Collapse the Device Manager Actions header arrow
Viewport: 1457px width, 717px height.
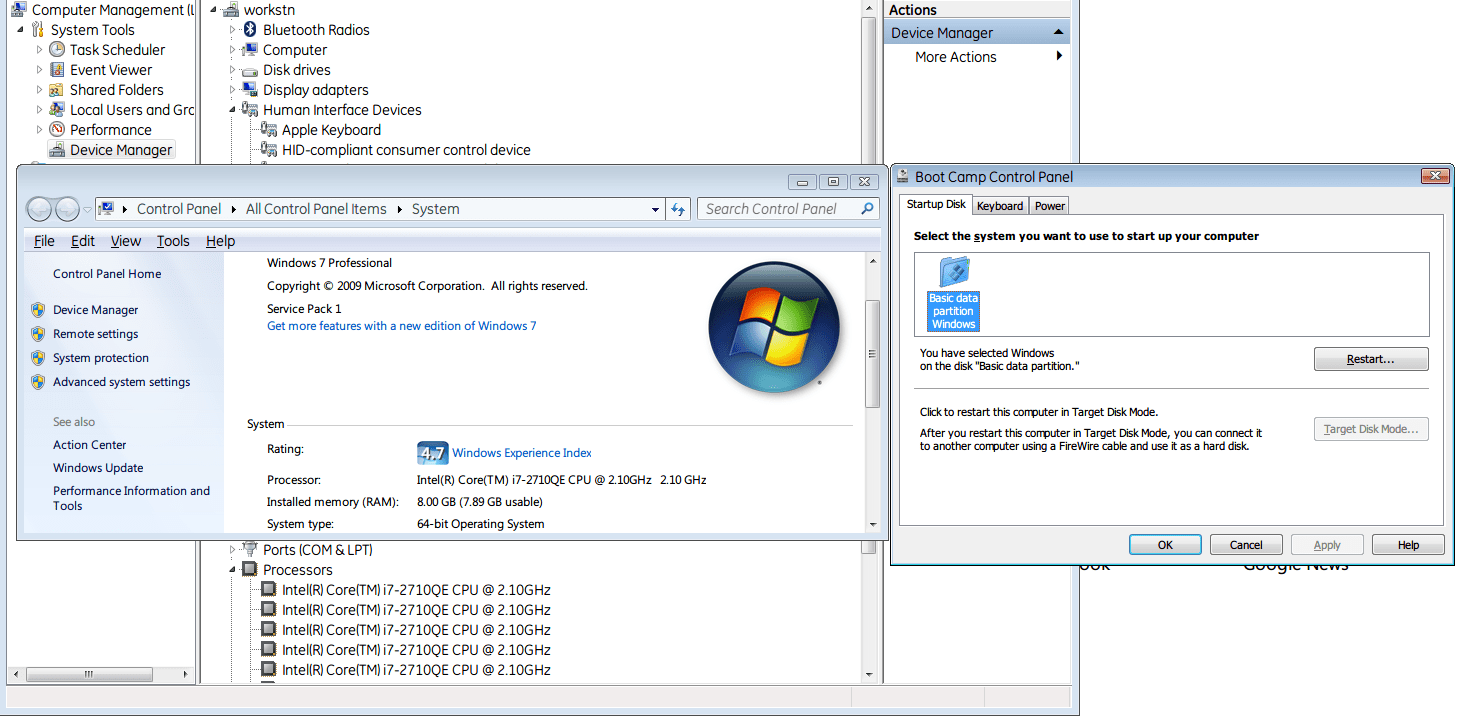coord(1058,33)
